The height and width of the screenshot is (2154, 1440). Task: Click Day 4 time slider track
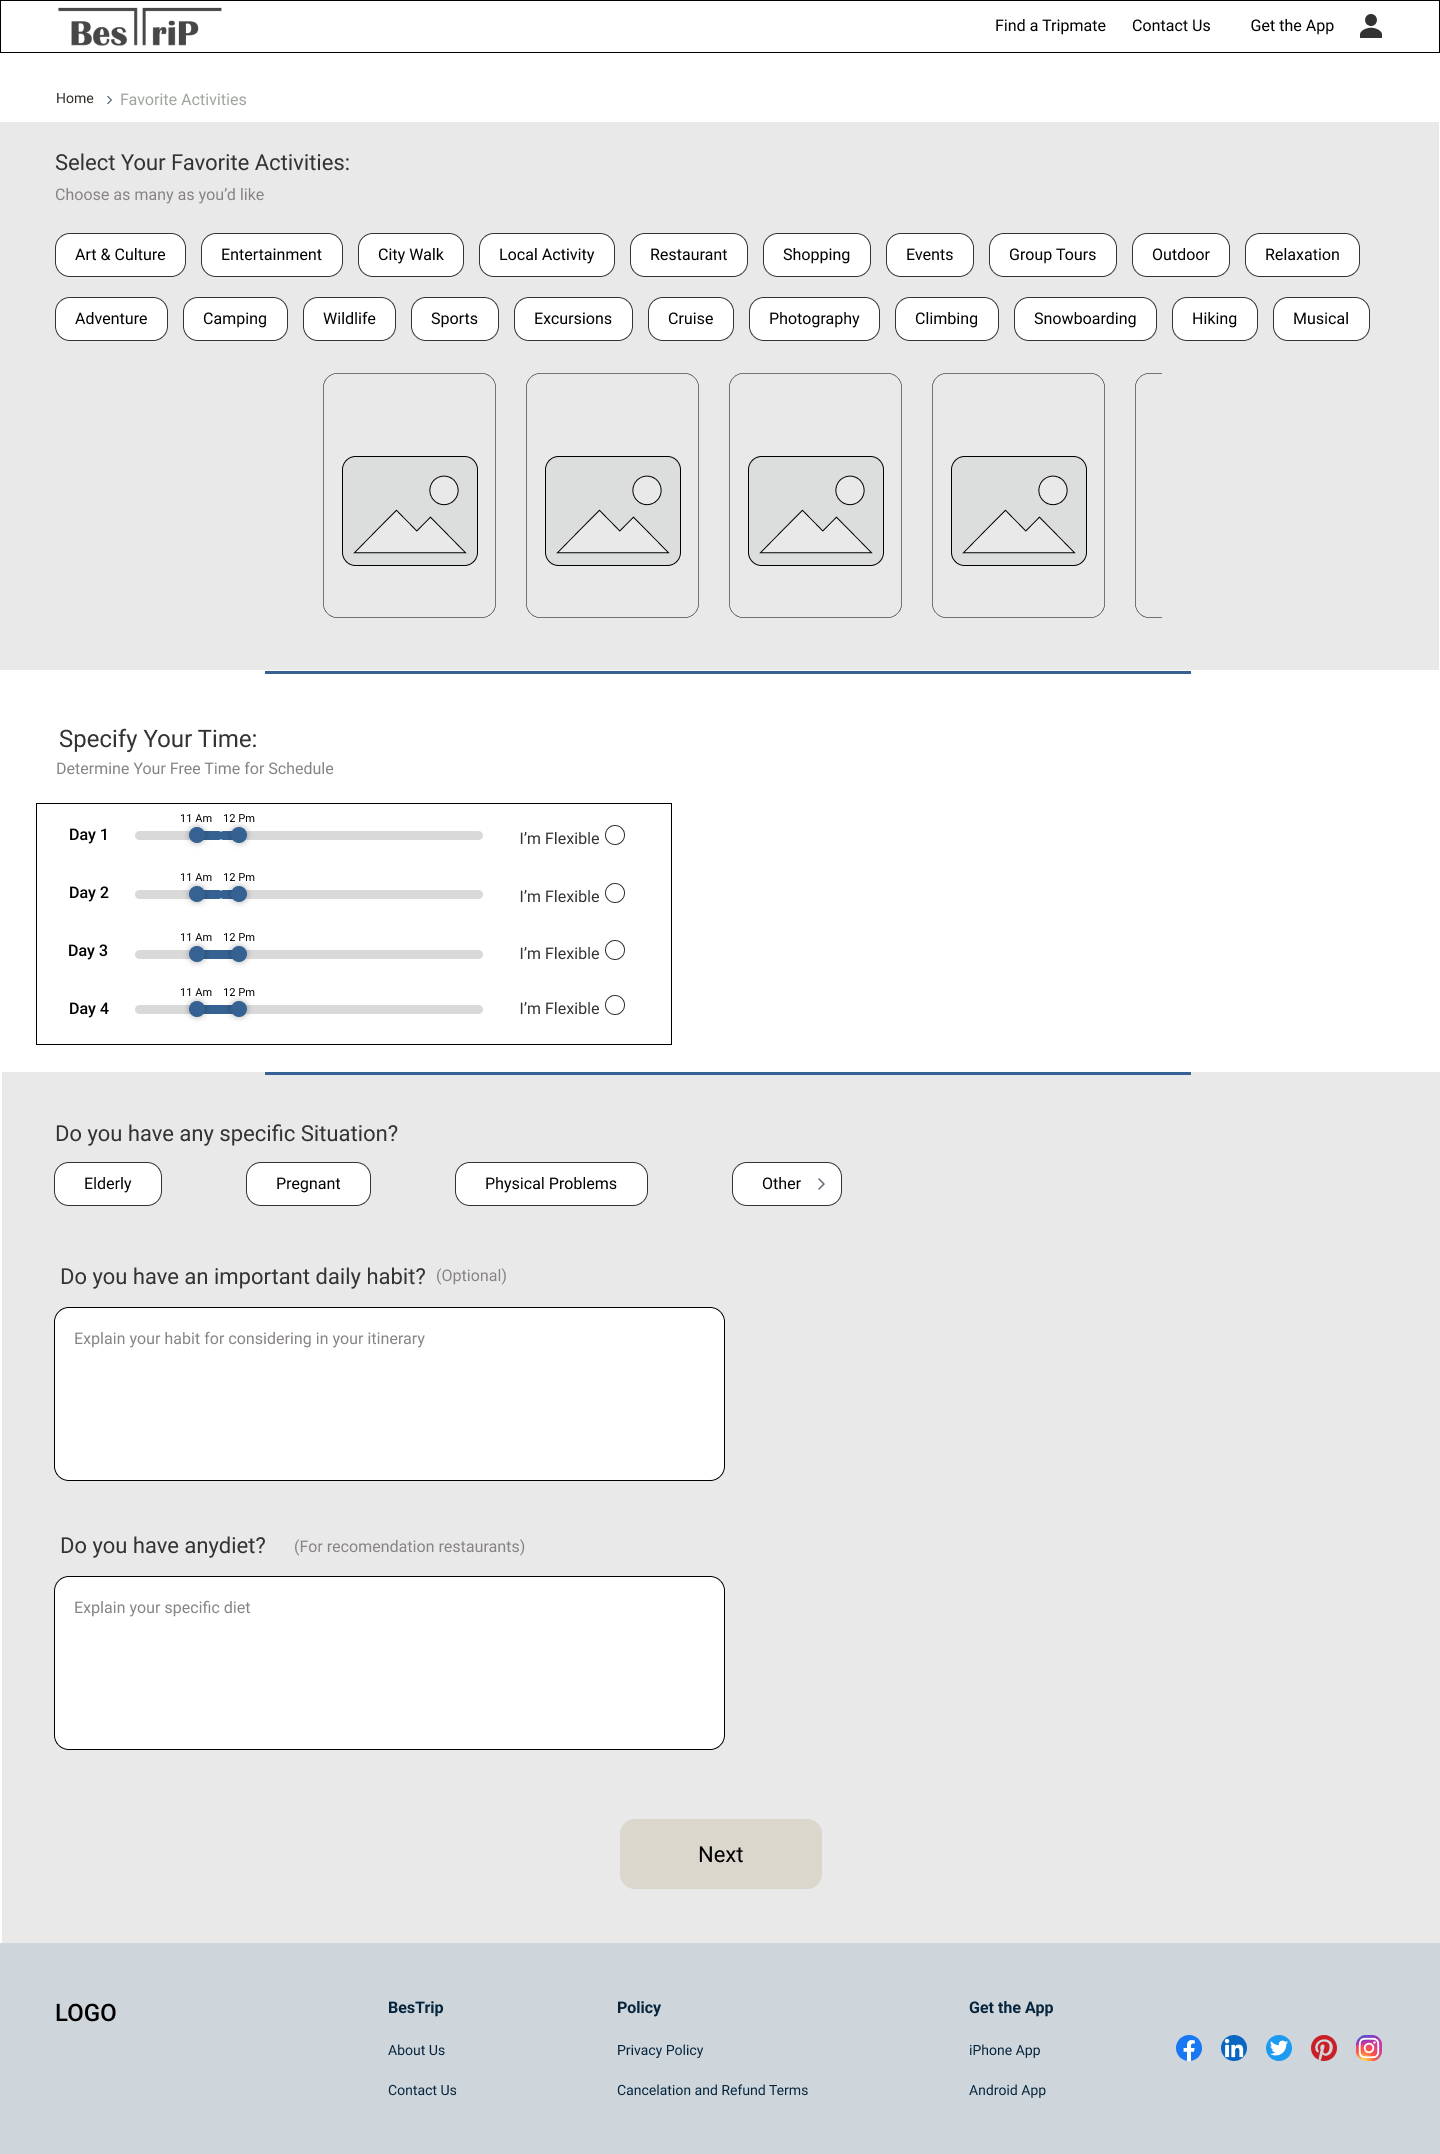[x=309, y=1009]
